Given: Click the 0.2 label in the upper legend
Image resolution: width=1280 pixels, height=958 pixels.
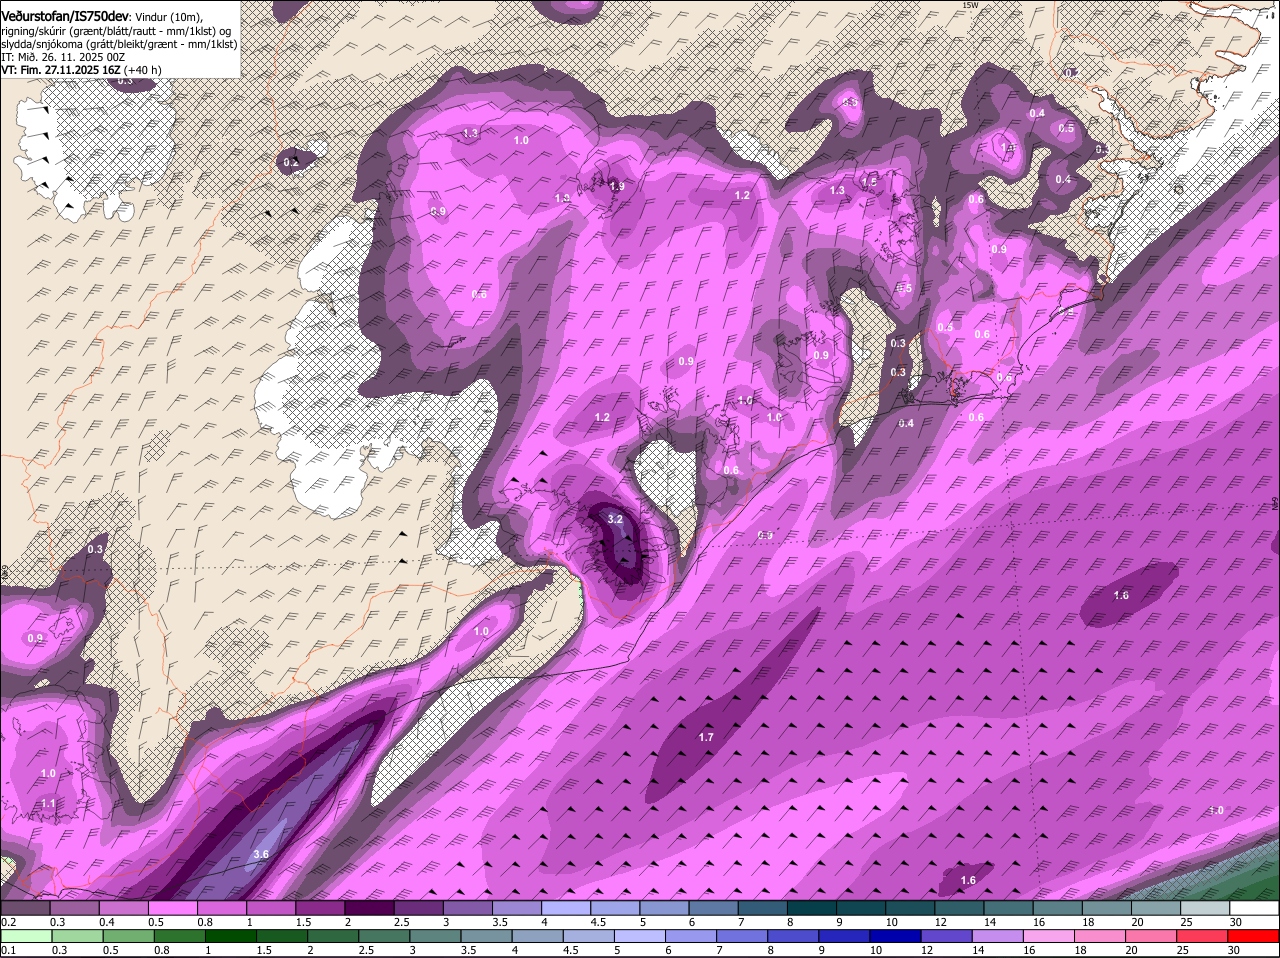Looking at the screenshot, I should [8, 922].
